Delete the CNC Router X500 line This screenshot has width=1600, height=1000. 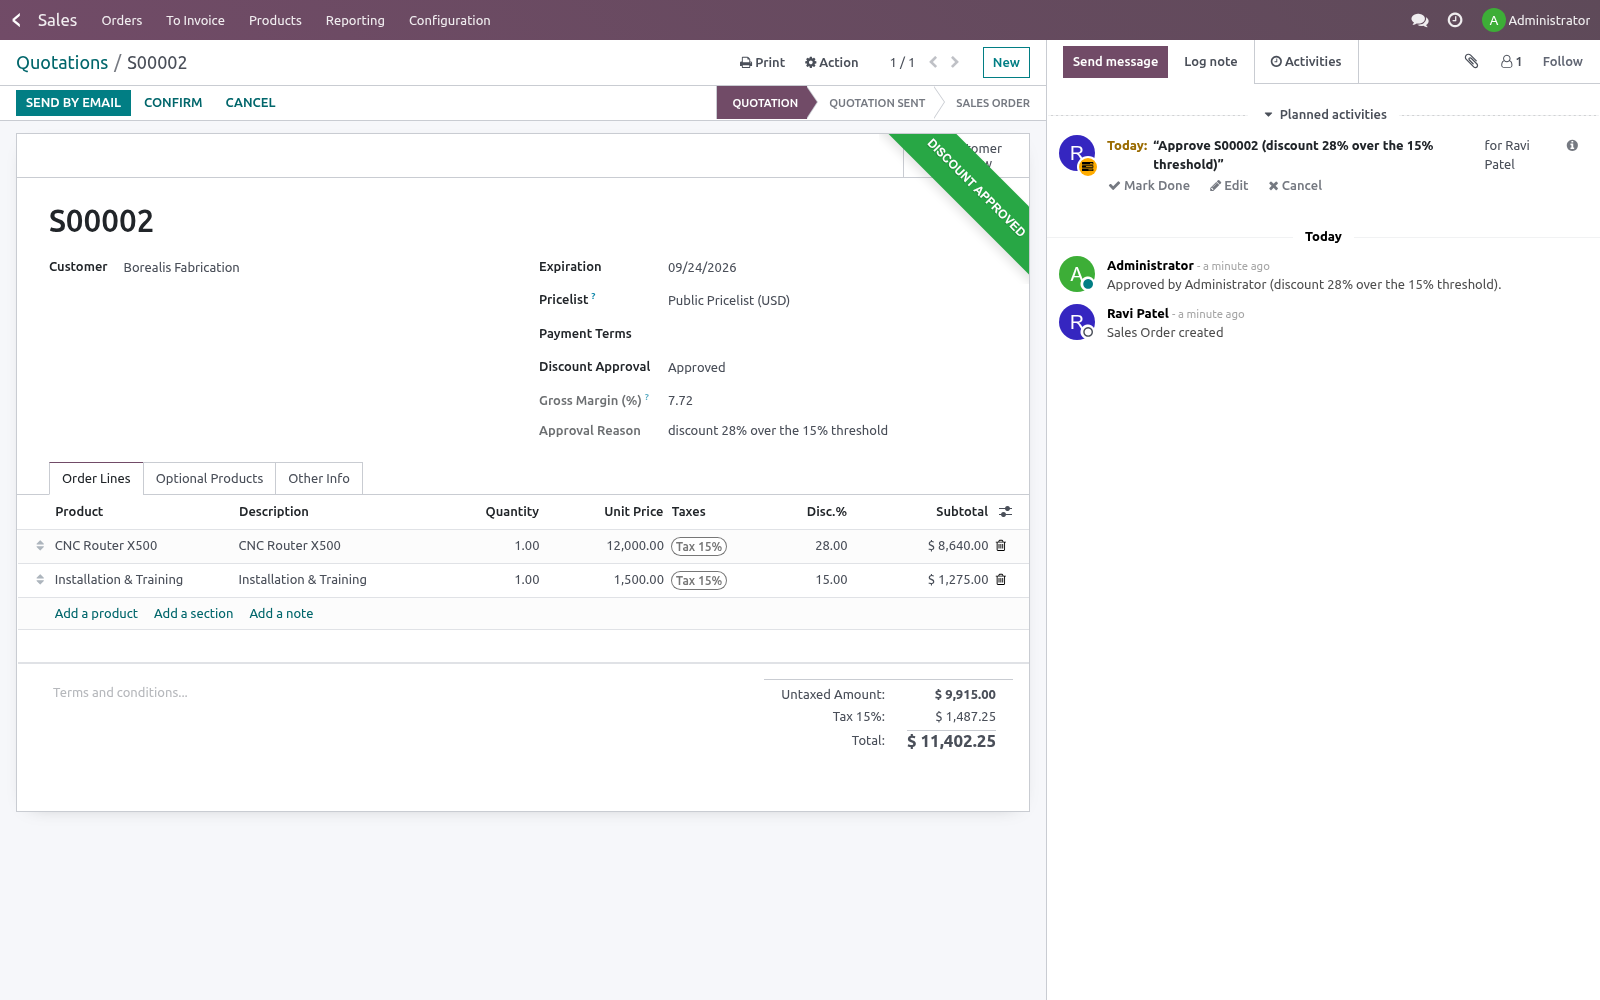pos(1001,546)
